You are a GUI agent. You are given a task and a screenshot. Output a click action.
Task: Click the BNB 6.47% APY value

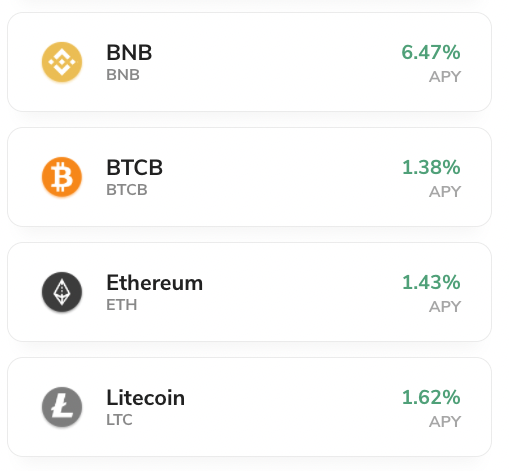click(431, 53)
